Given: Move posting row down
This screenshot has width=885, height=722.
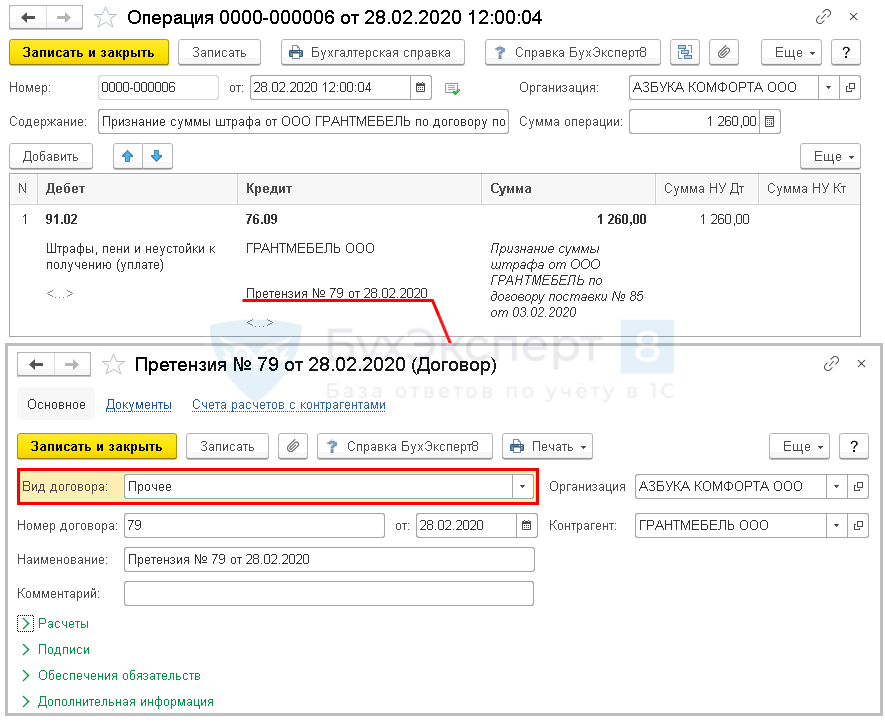Looking at the screenshot, I should pyautogui.click(x=157, y=156).
